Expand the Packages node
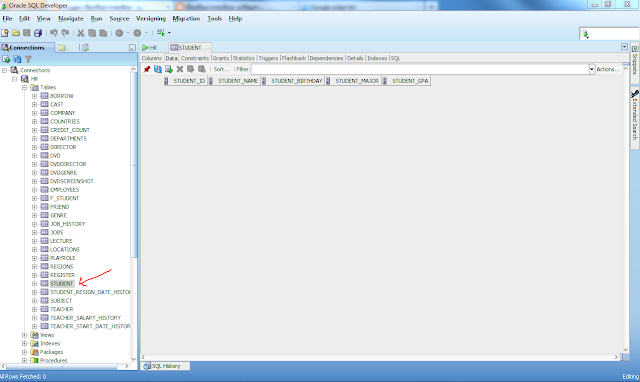The image size is (640, 382). (24, 352)
